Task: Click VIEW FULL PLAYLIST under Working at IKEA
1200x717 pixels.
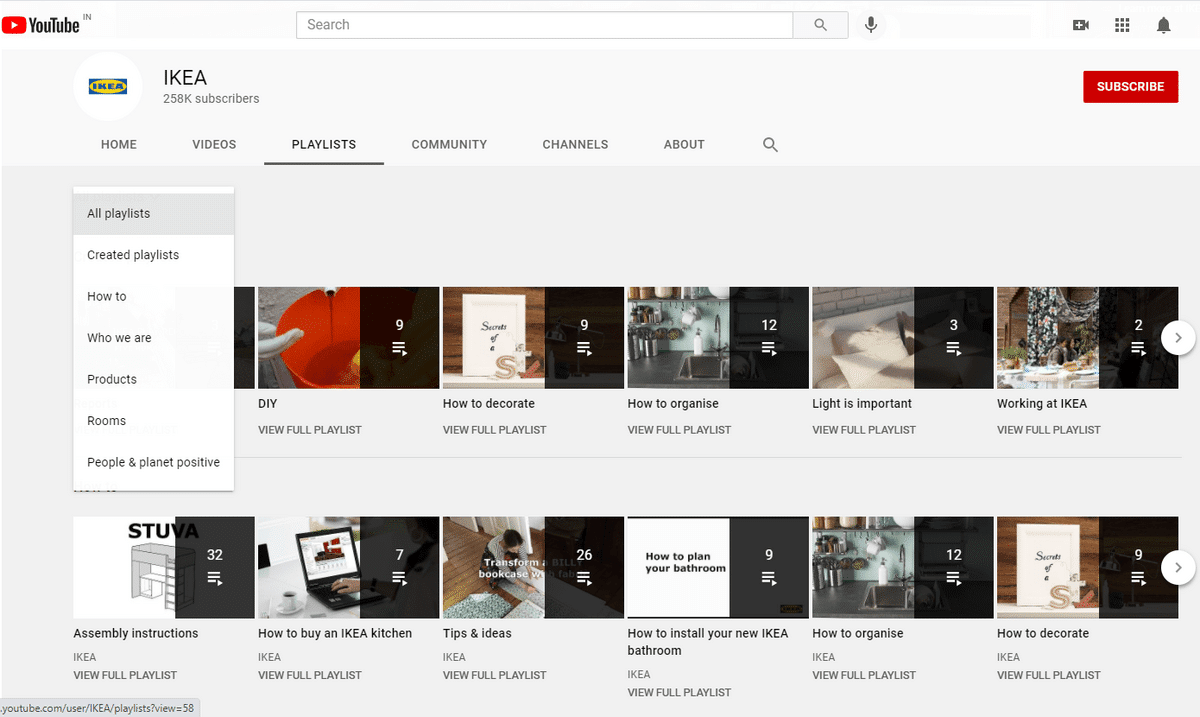Action: point(1049,430)
